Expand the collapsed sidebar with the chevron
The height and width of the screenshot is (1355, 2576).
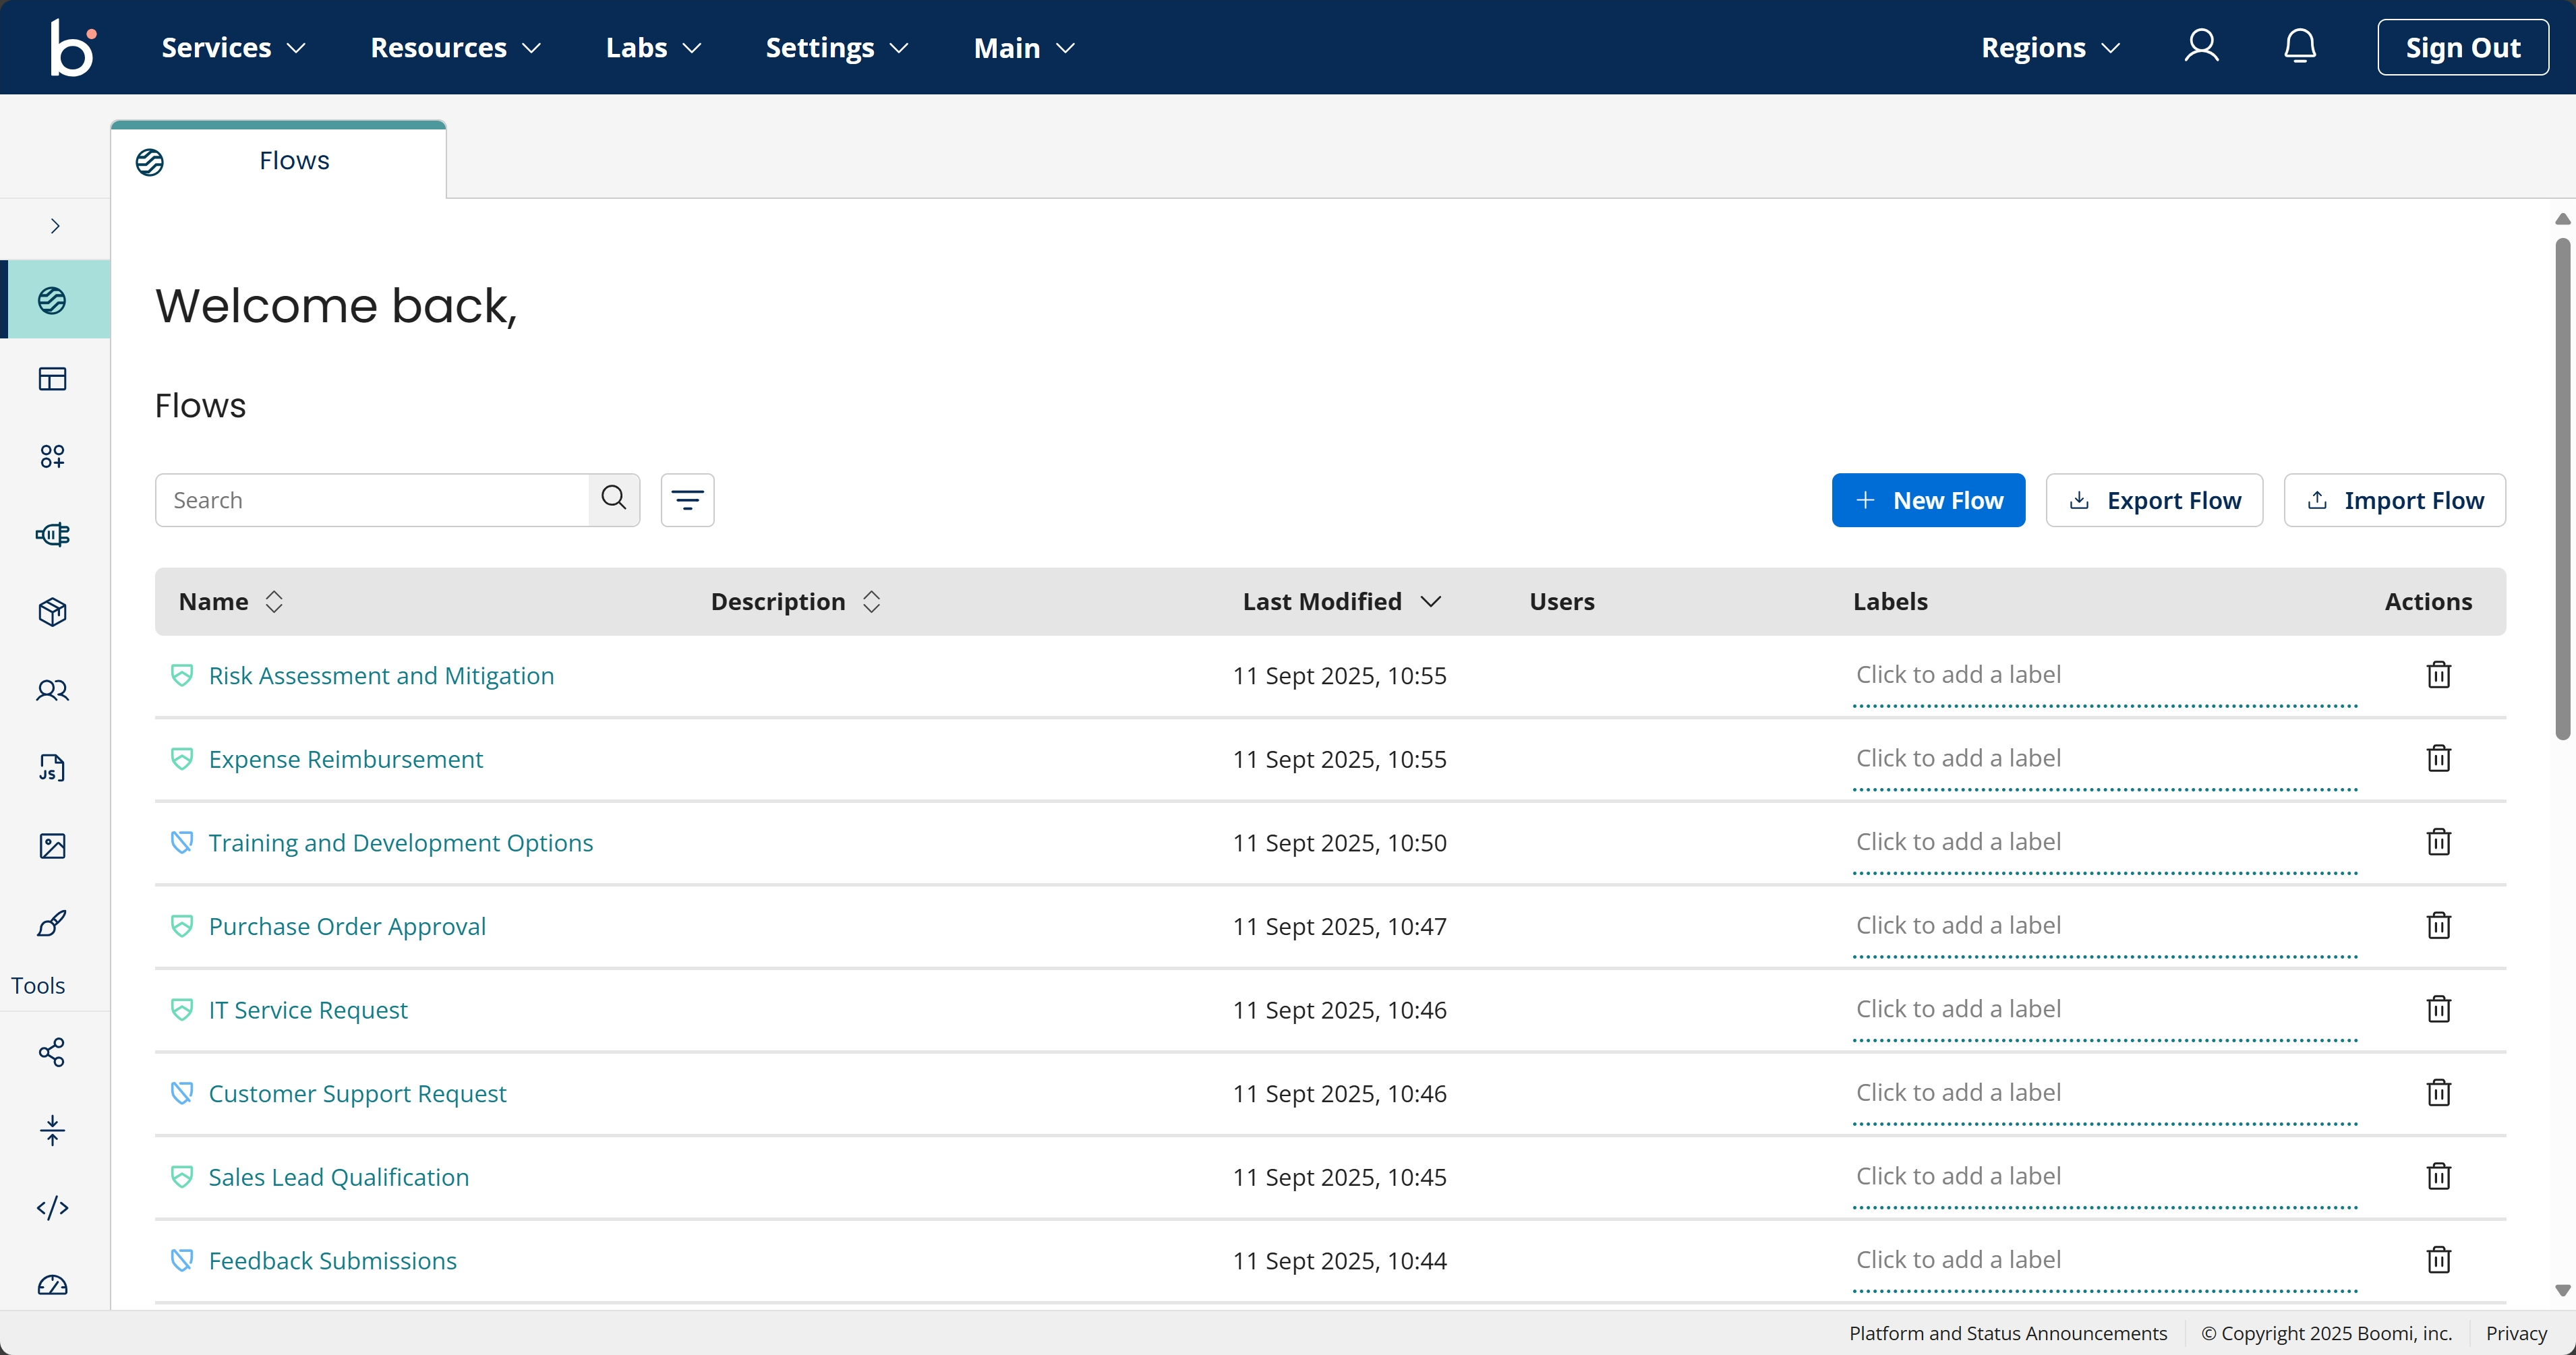[55, 226]
